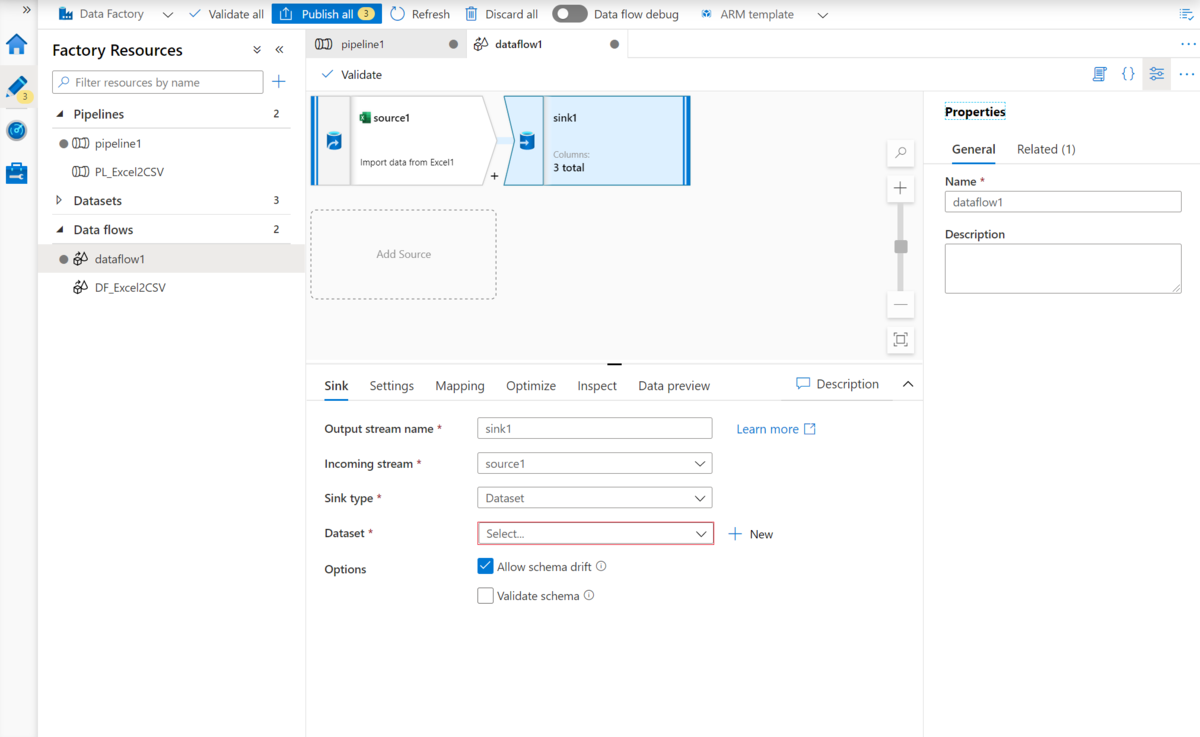Click New dataset button
The image size is (1200, 737).
click(x=751, y=534)
